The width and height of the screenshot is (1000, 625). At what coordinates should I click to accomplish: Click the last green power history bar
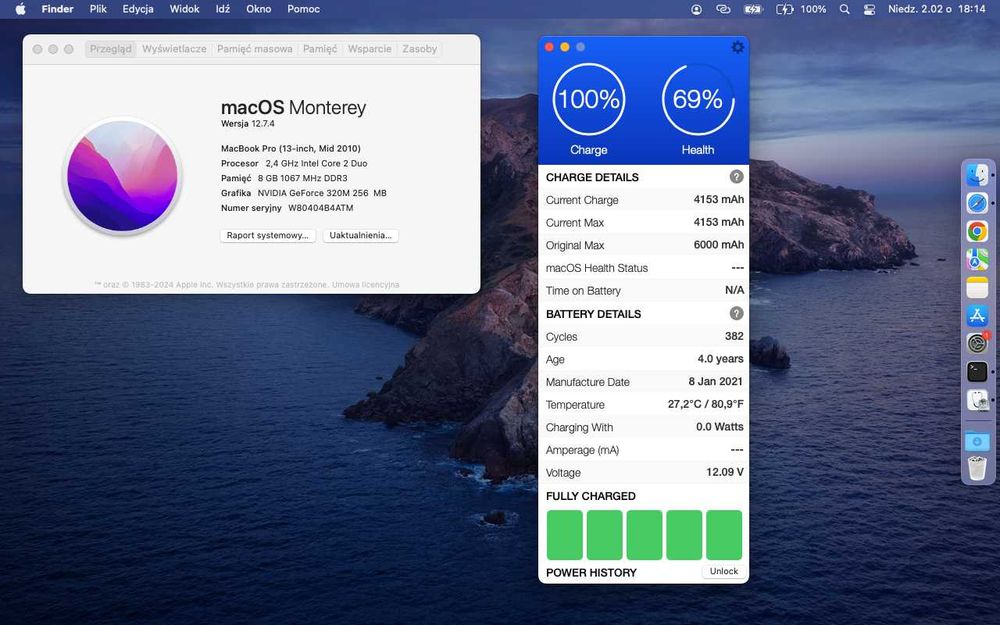coord(724,534)
